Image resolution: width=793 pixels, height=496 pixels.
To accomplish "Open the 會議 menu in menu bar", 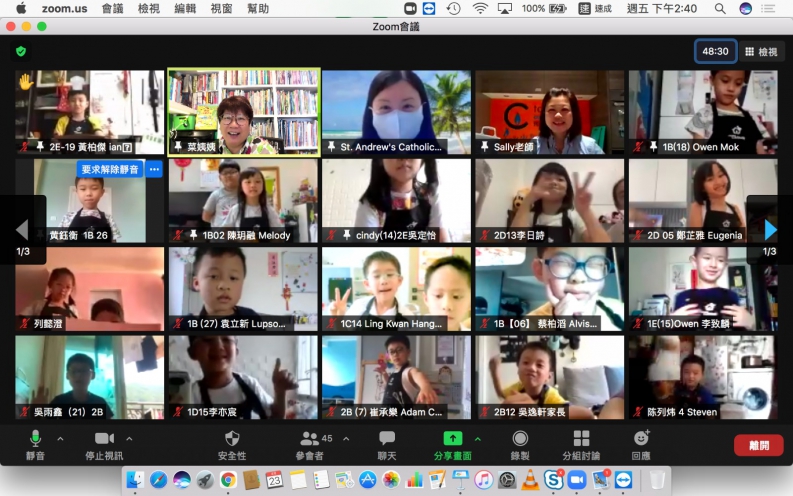I will tap(112, 8).
